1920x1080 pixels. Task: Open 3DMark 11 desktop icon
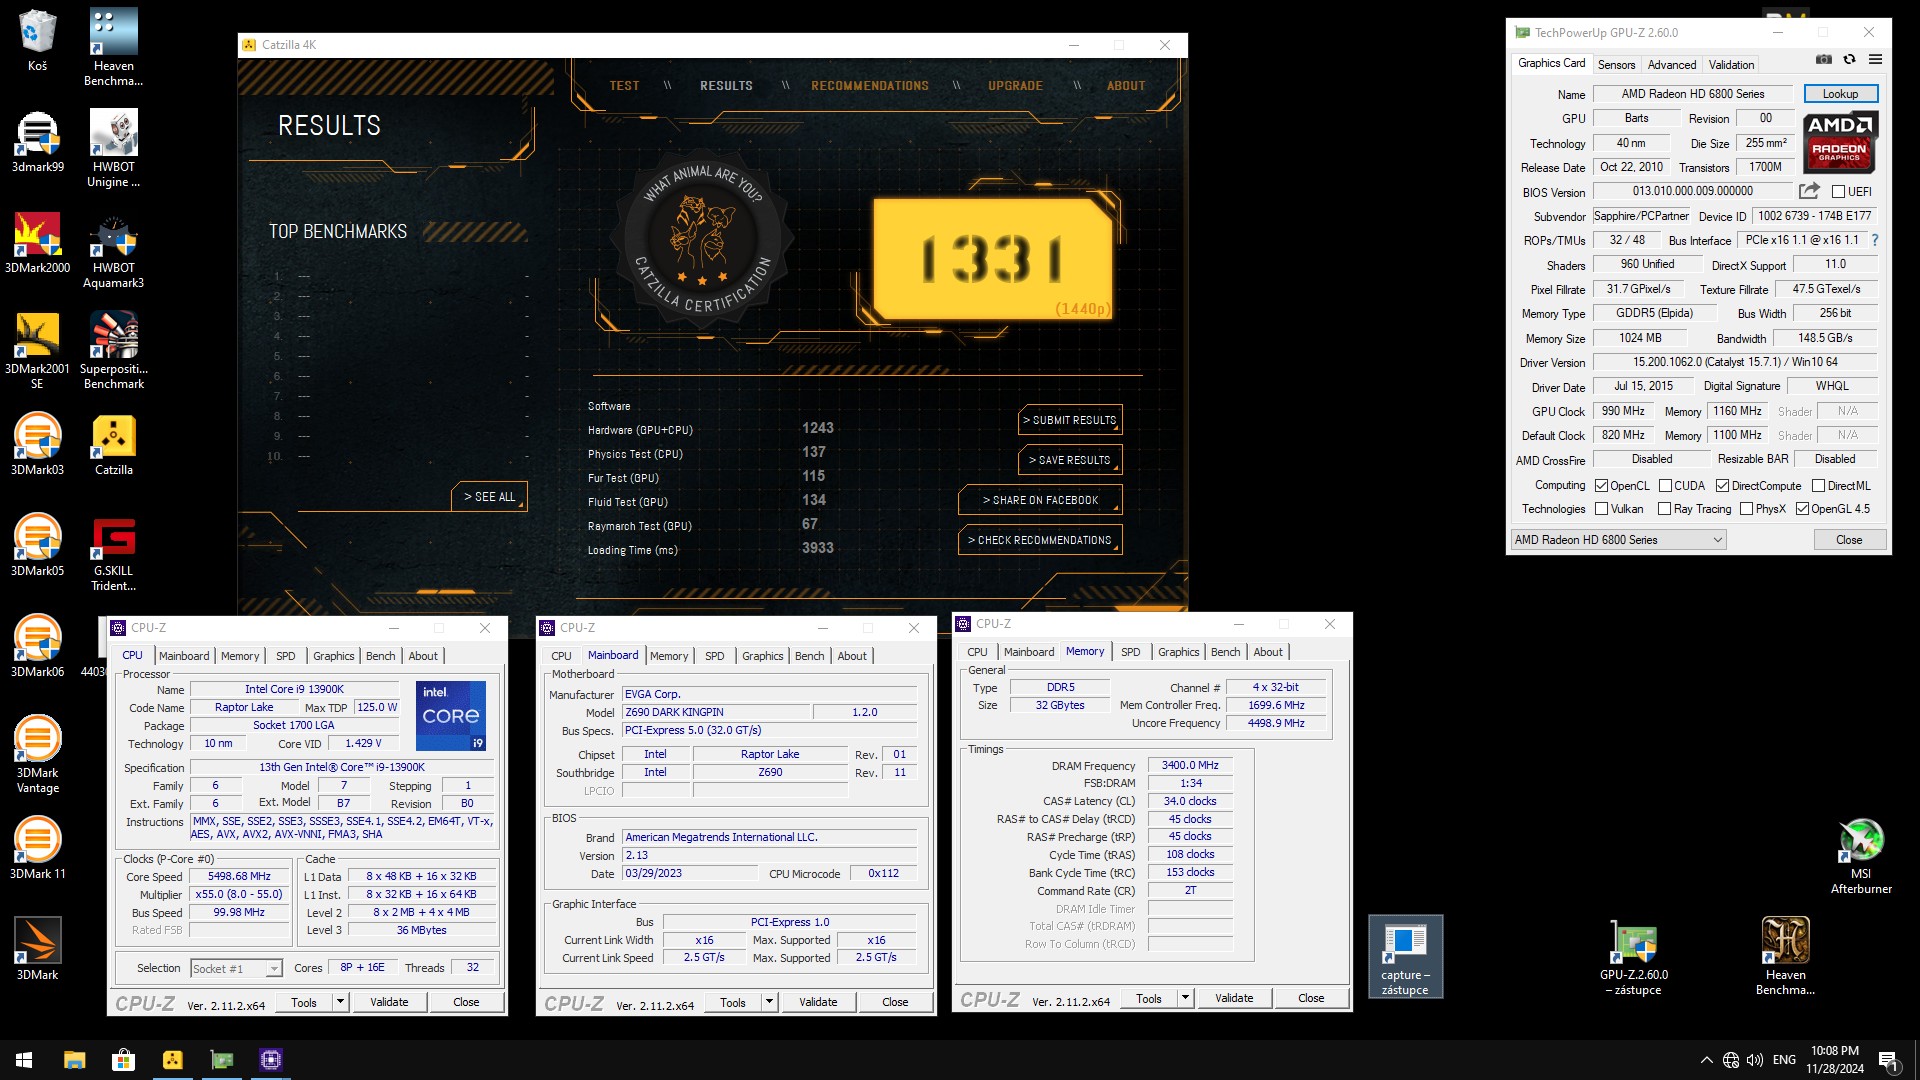pyautogui.click(x=37, y=847)
